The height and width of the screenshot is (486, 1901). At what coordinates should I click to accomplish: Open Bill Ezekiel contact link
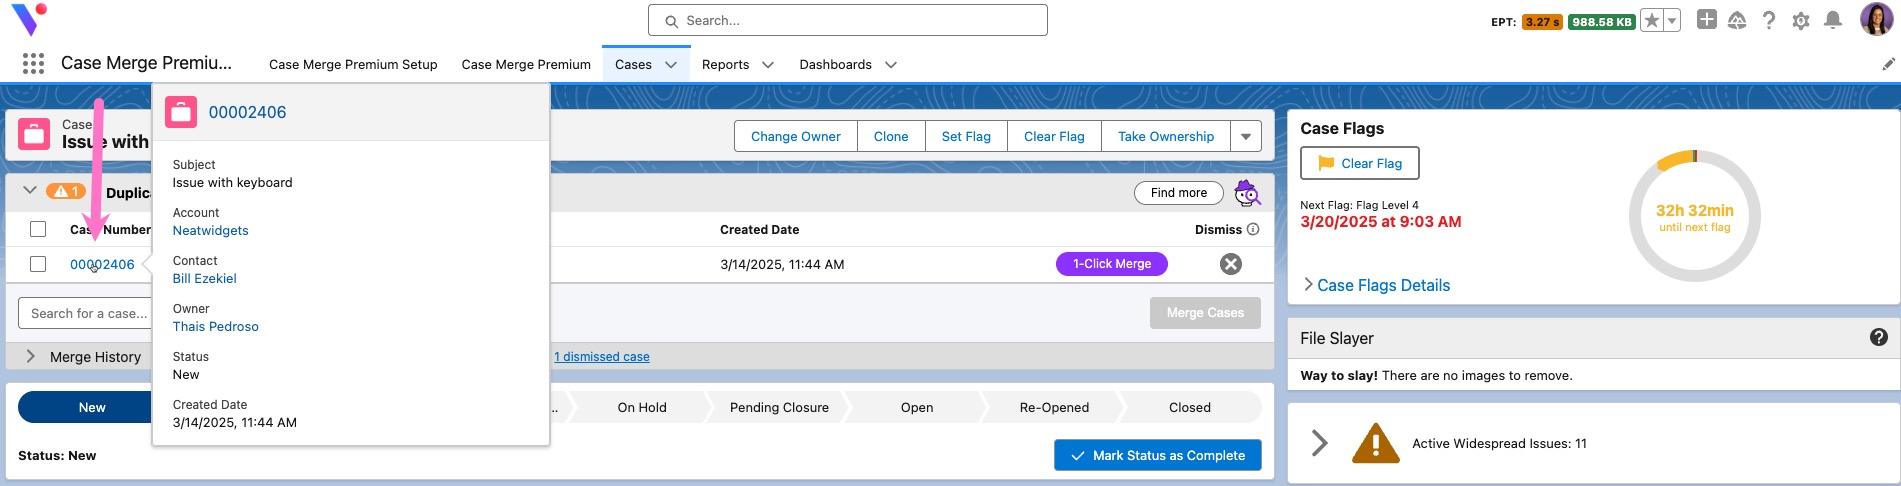tap(204, 278)
